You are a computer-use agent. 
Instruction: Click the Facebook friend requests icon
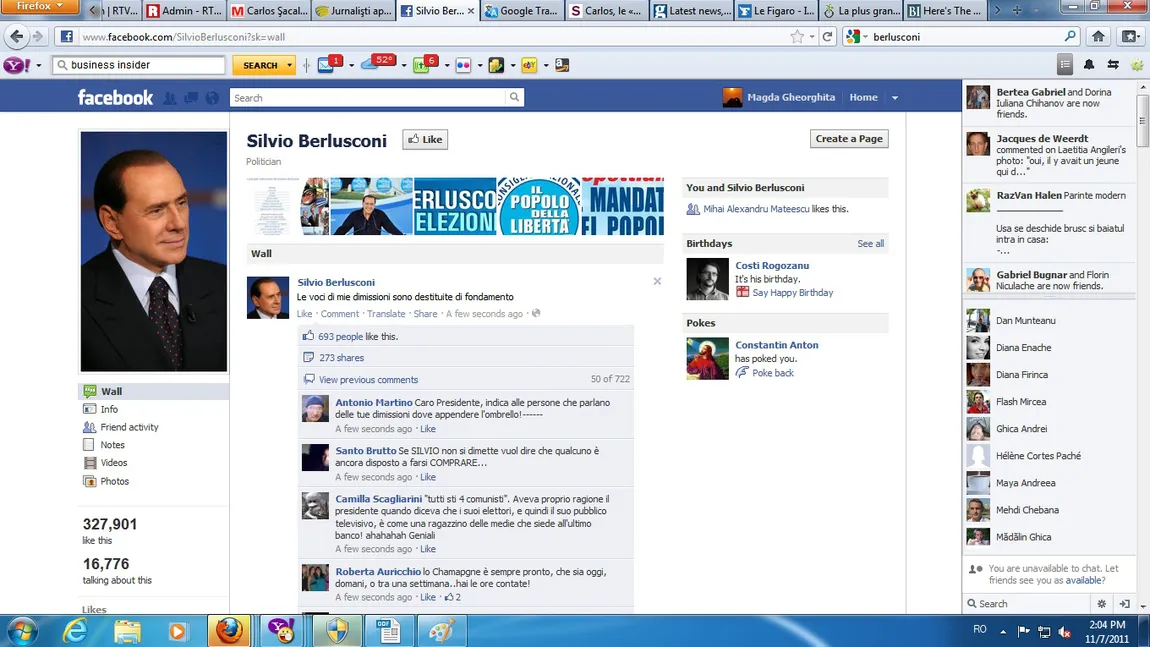click(170, 98)
